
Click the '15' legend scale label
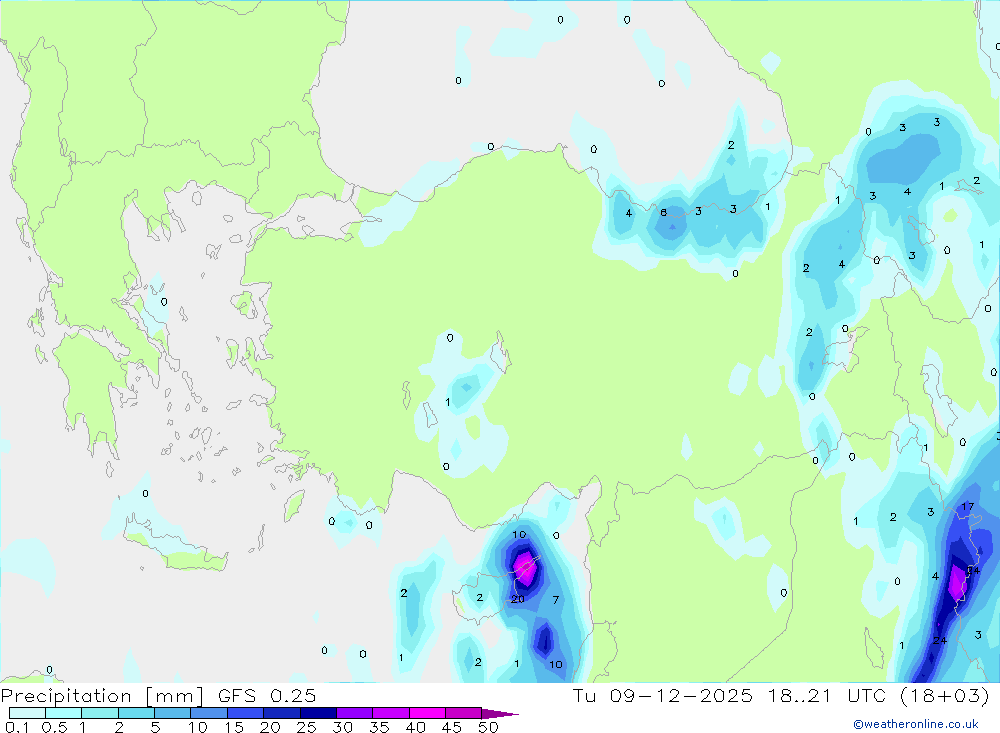pyautogui.click(x=233, y=727)
